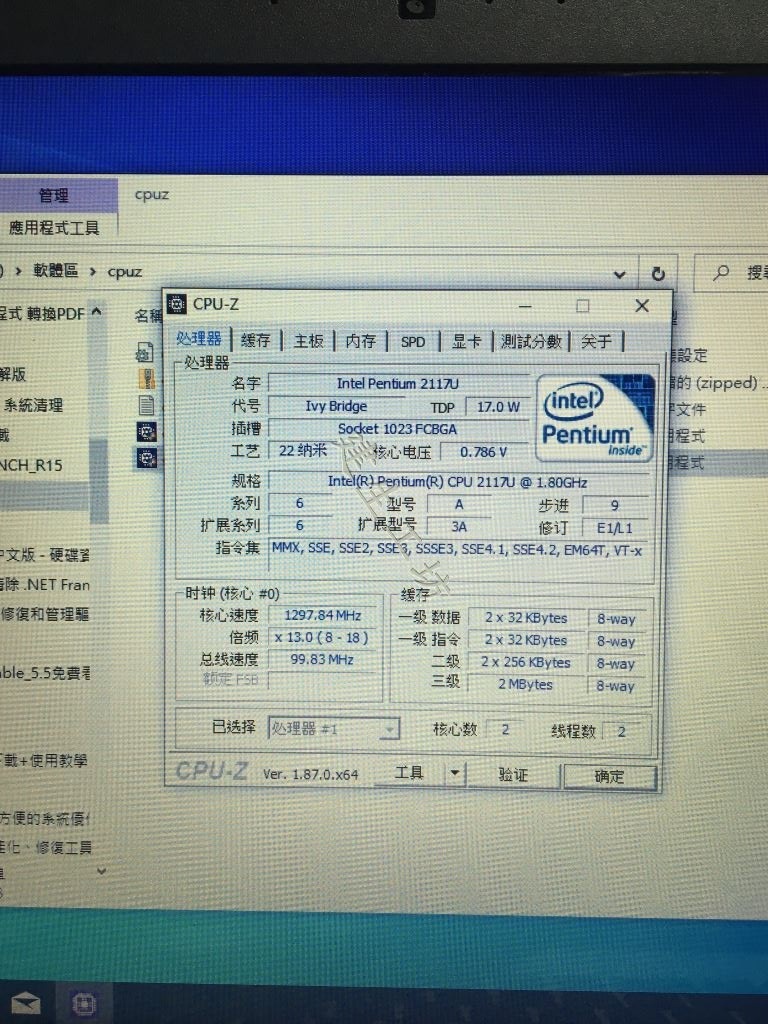Screen dimensions: 768x1024
Task: Click the Explorer refresh icon
Action: click(658, 274)
